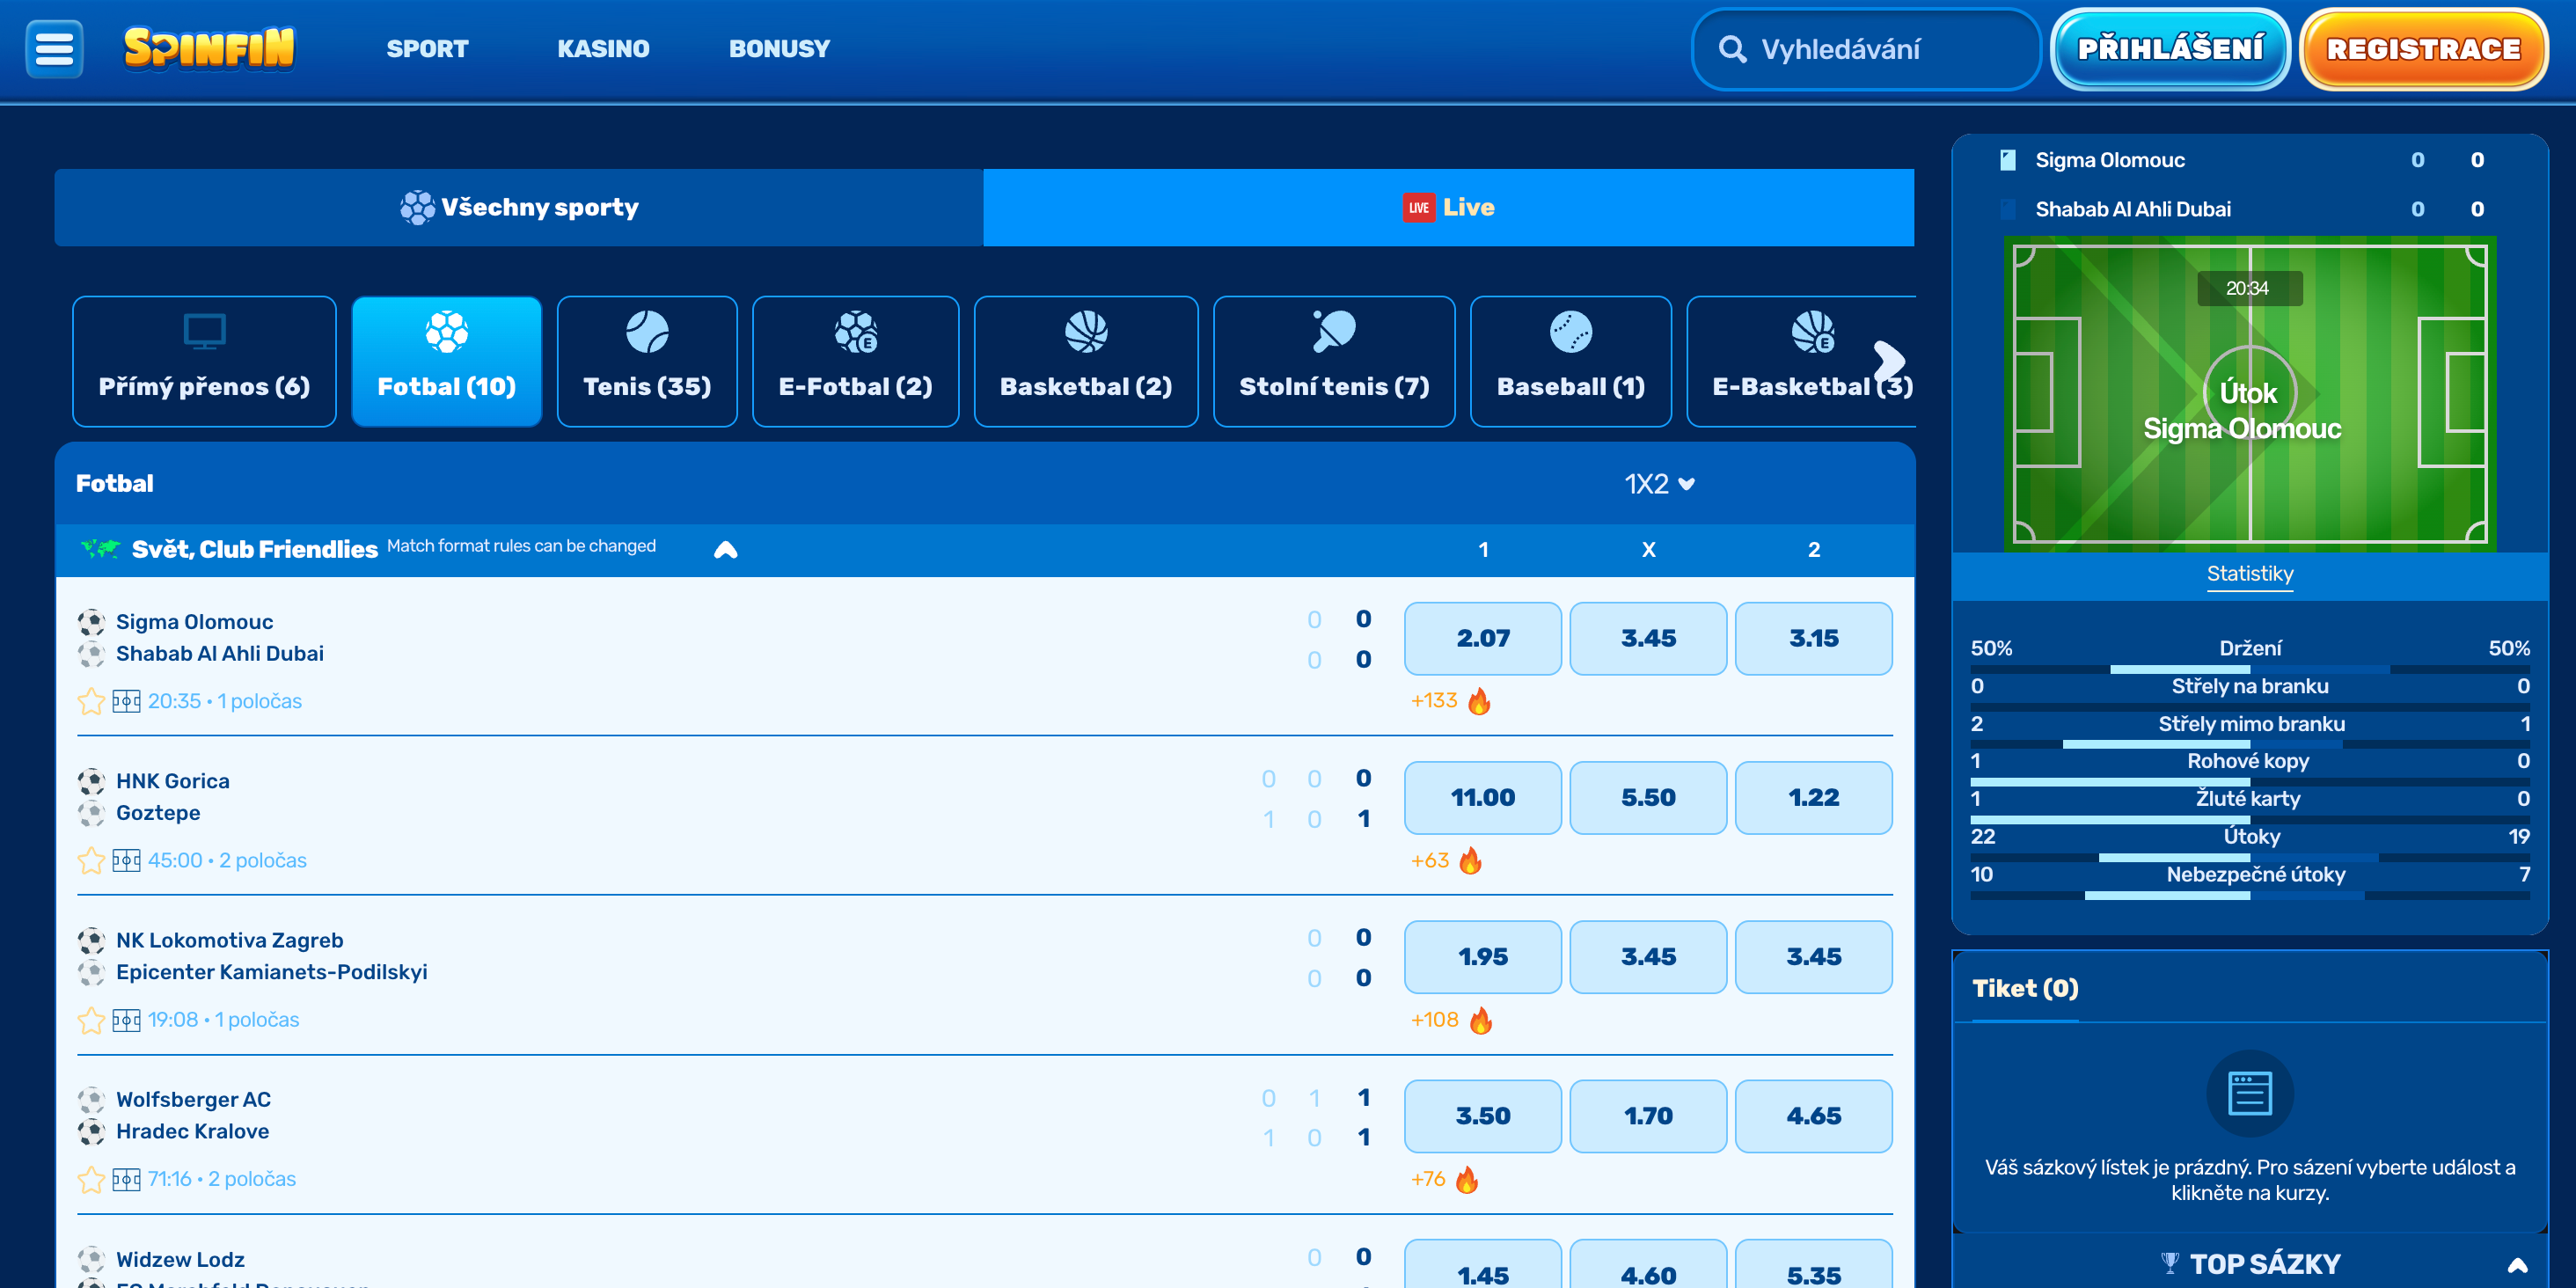This screenshot has height=1288, width=2576.
Task: Open pitch tracker for NK Lokomotiva Zagreb match
Action: (126, 1020)
